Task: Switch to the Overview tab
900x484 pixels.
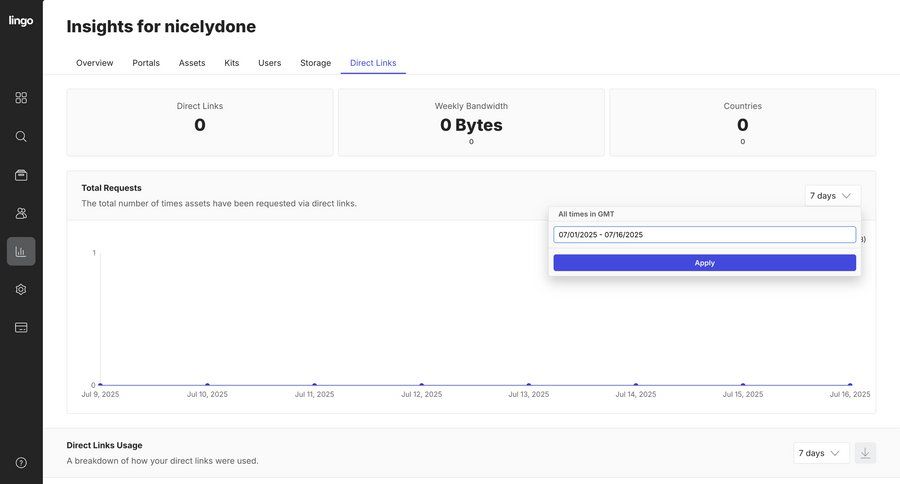Action: pyautogui.click(x=95, y=63)
